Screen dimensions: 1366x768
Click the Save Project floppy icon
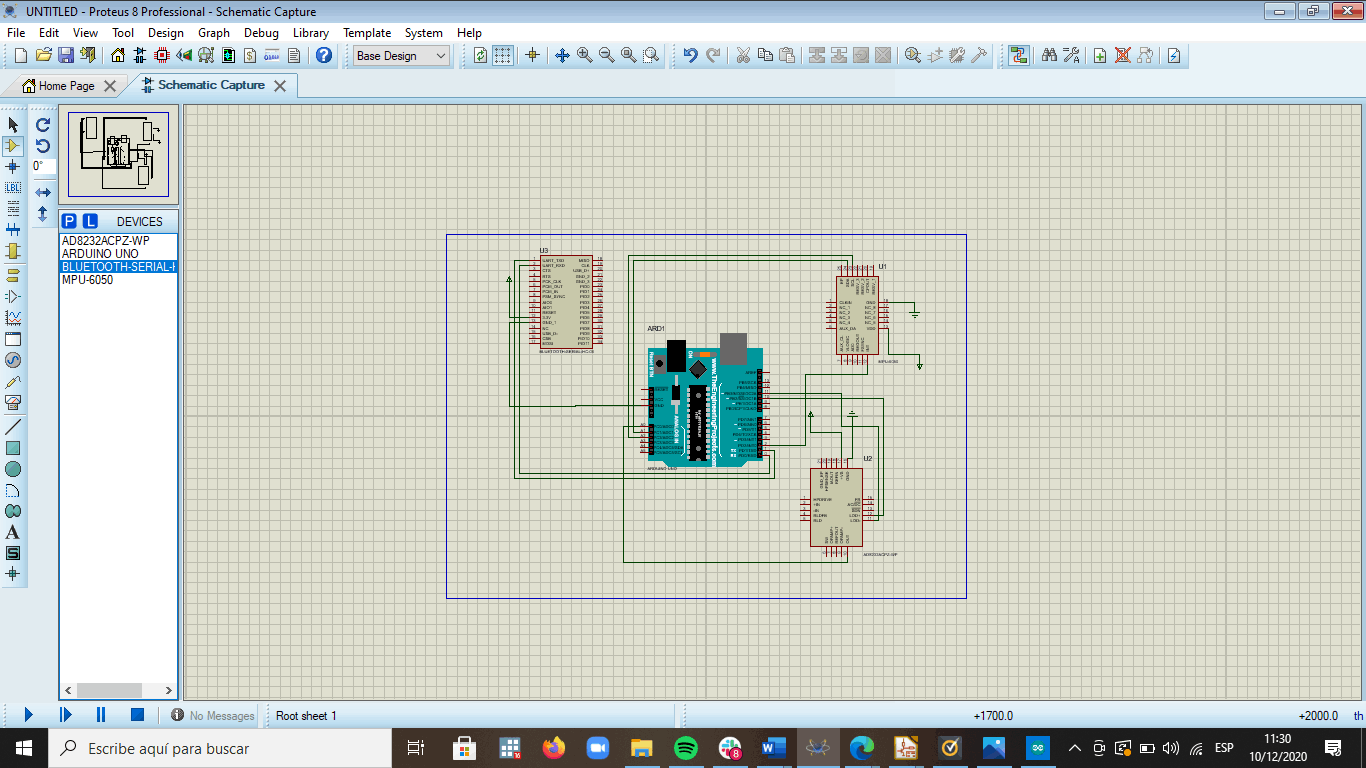click(x=66, y=56)
